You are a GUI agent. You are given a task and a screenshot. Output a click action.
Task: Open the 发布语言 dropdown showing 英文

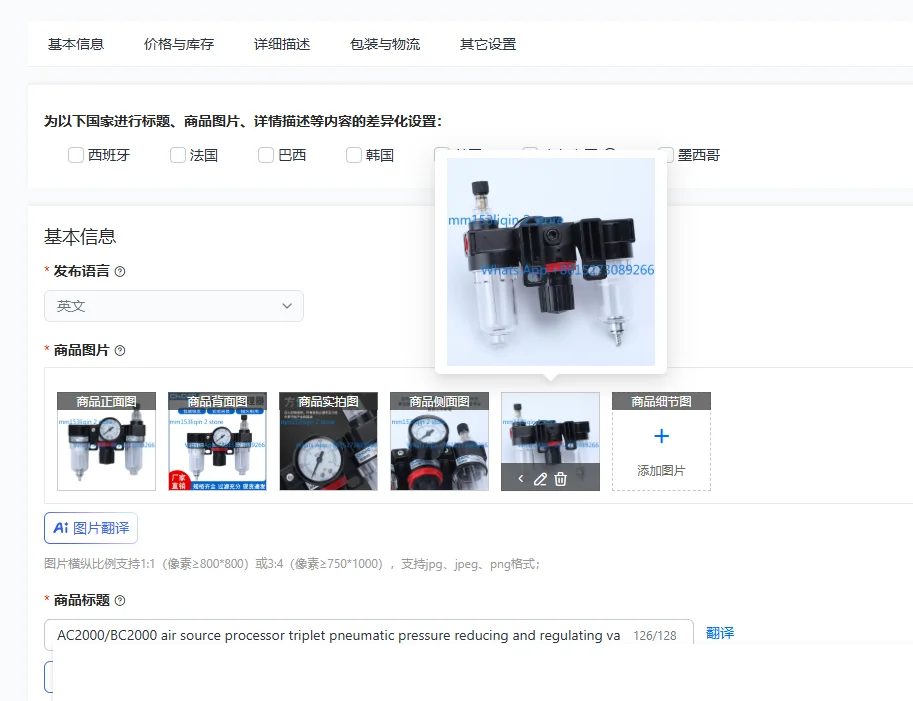[x=174, y=306]
